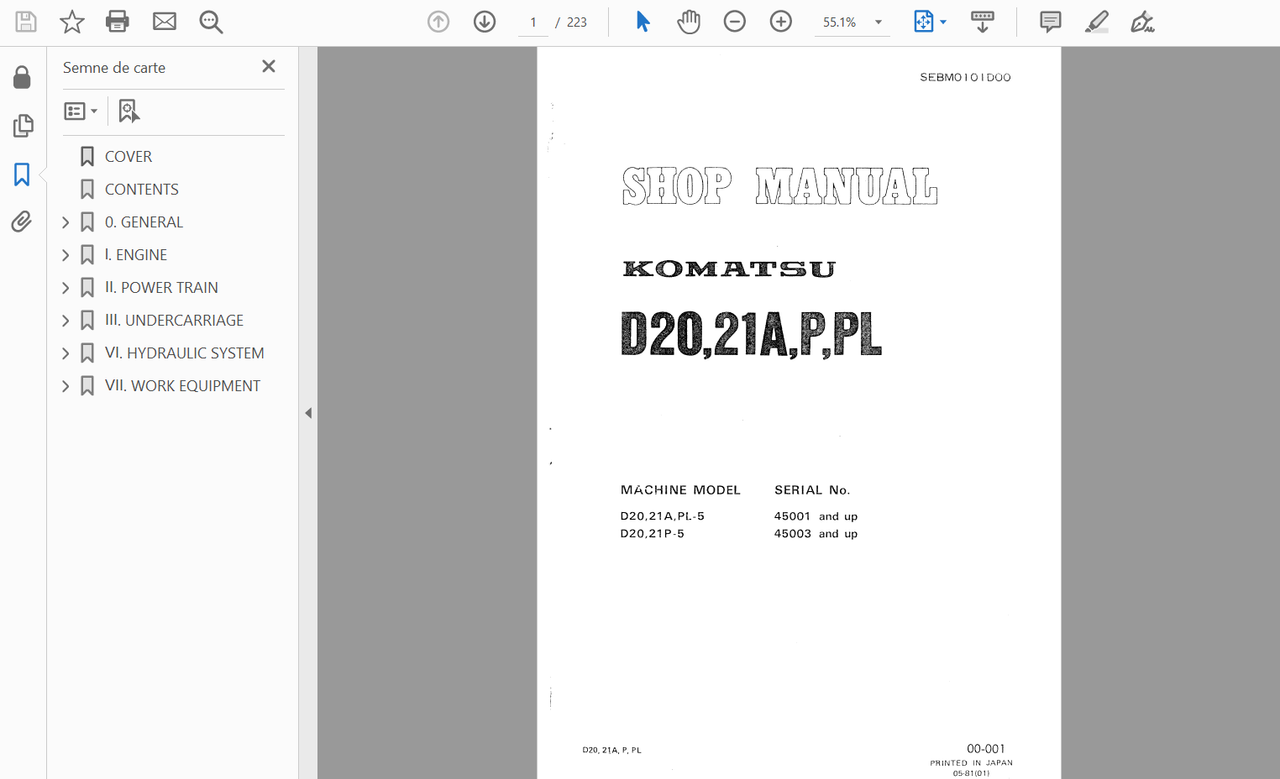This screenshot has width=1280, height=779.
Task: Select the Highlight text pen tool
Action: pos(1097,22)
